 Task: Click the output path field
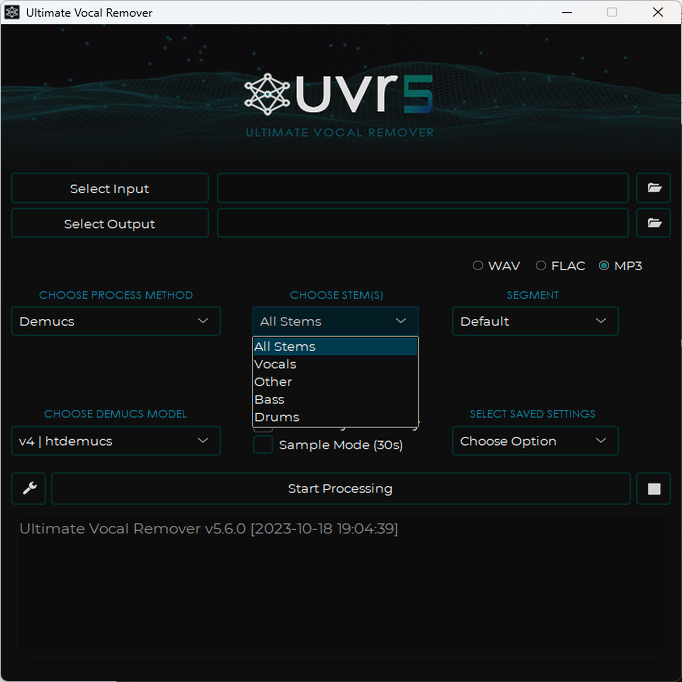tap(423, 223)
